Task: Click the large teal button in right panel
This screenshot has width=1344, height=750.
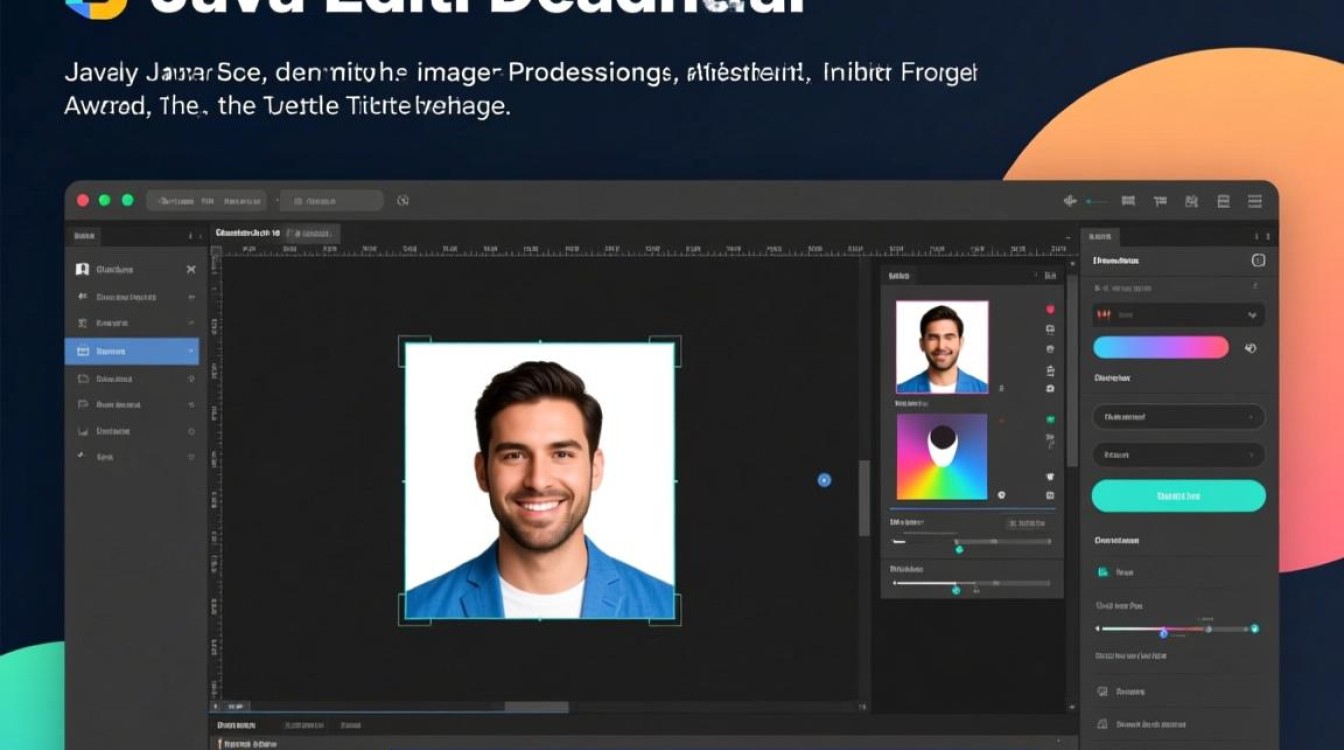Action: pos(1178,496)
